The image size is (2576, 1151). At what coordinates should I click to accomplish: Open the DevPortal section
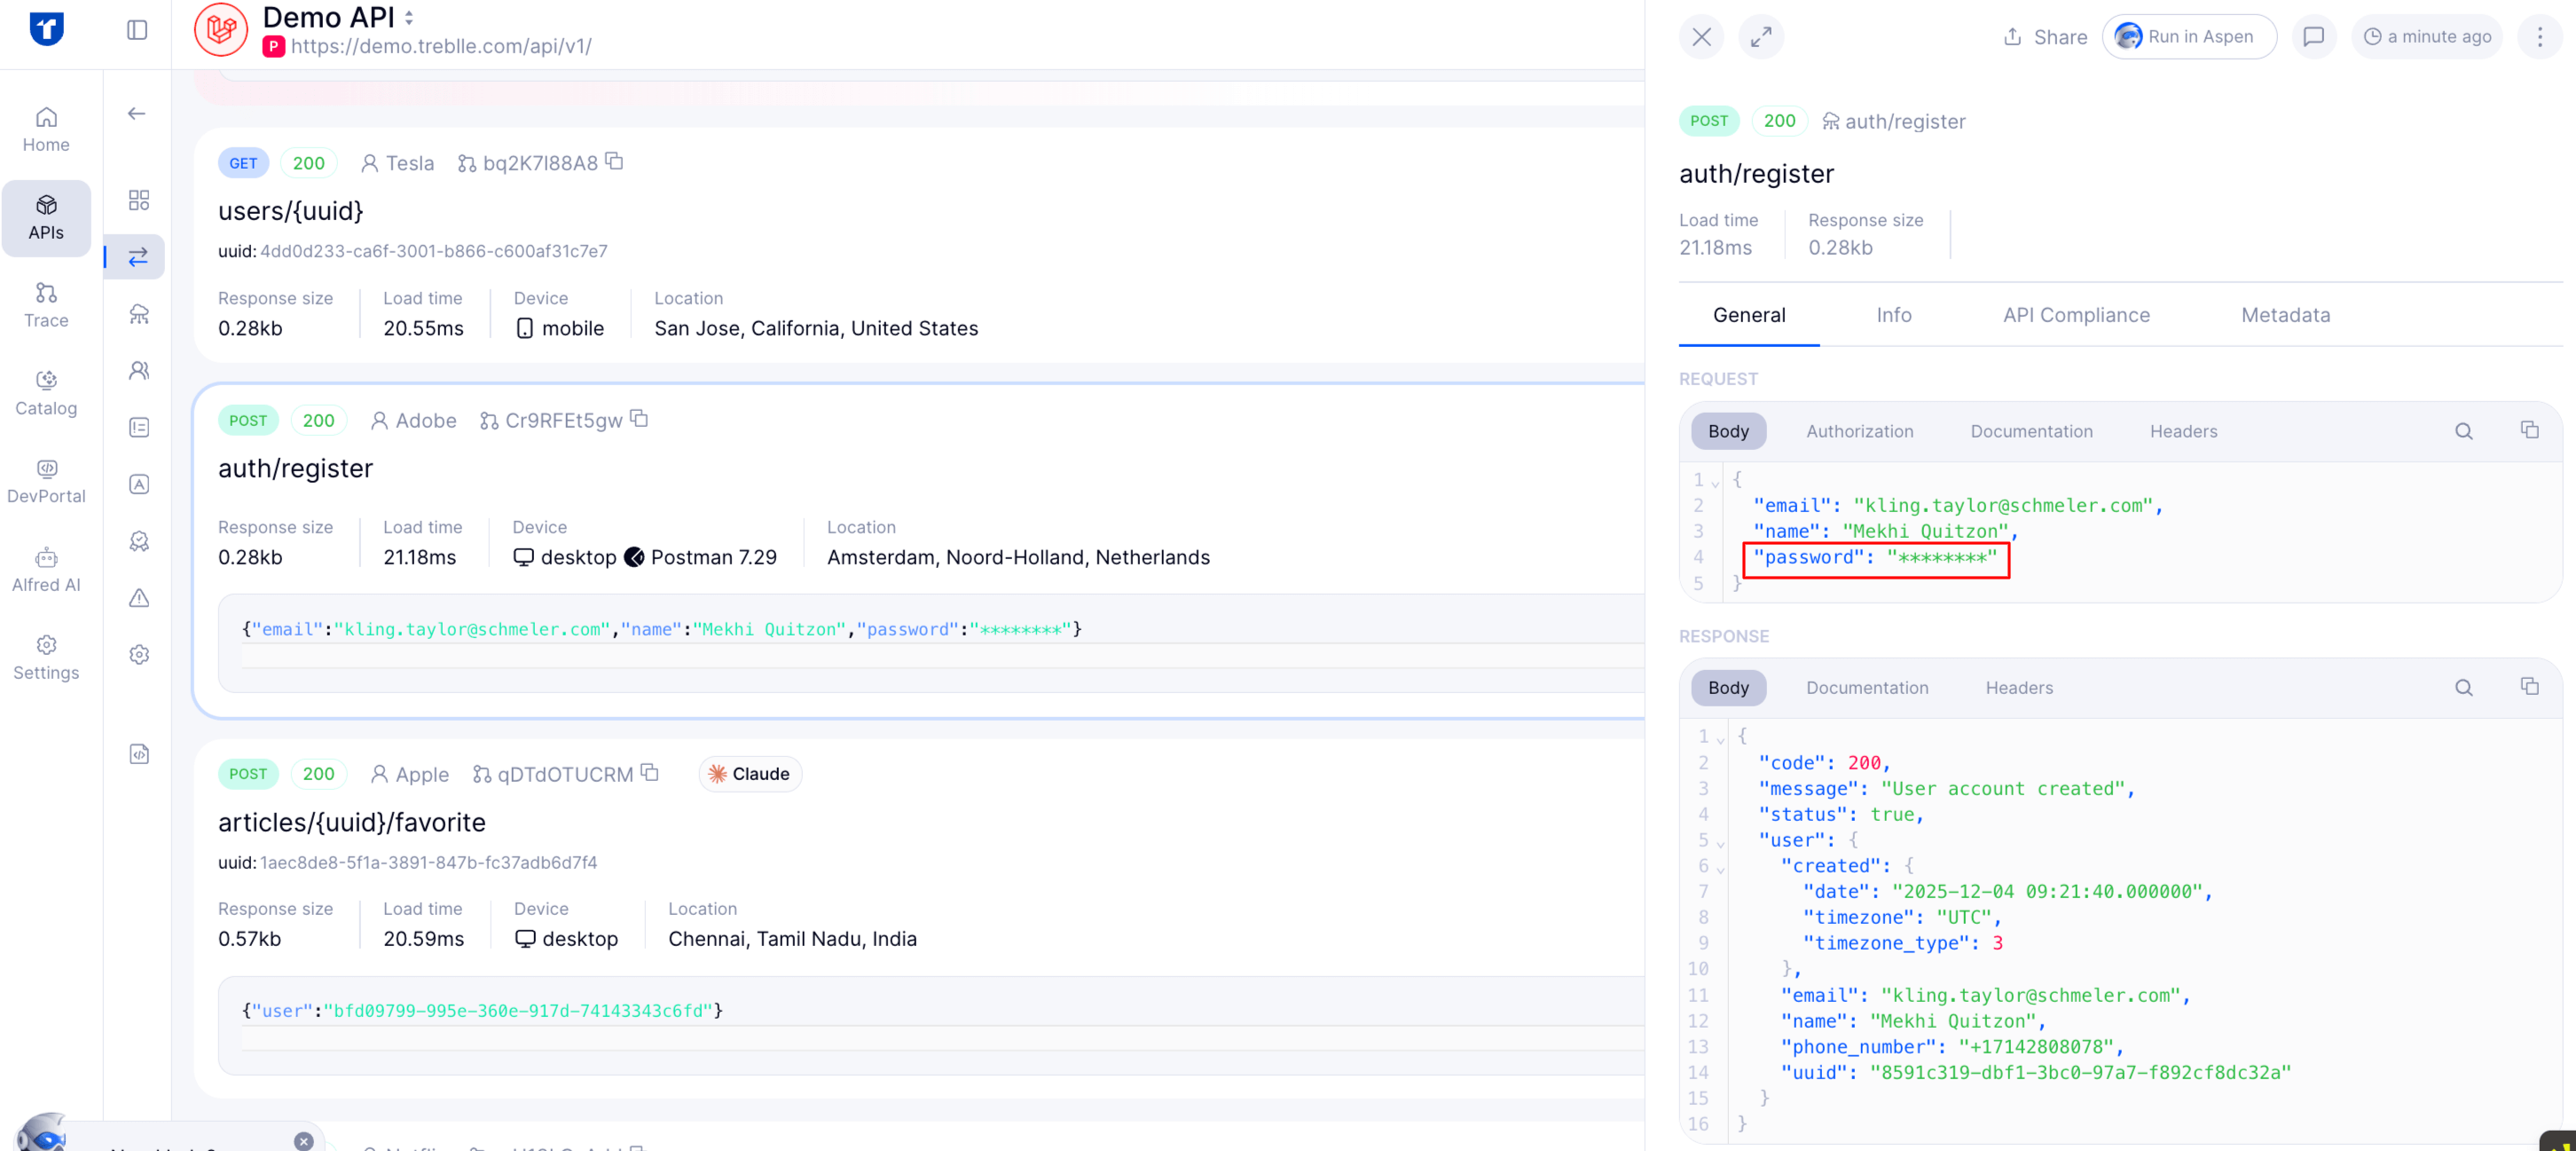[46, 481]
